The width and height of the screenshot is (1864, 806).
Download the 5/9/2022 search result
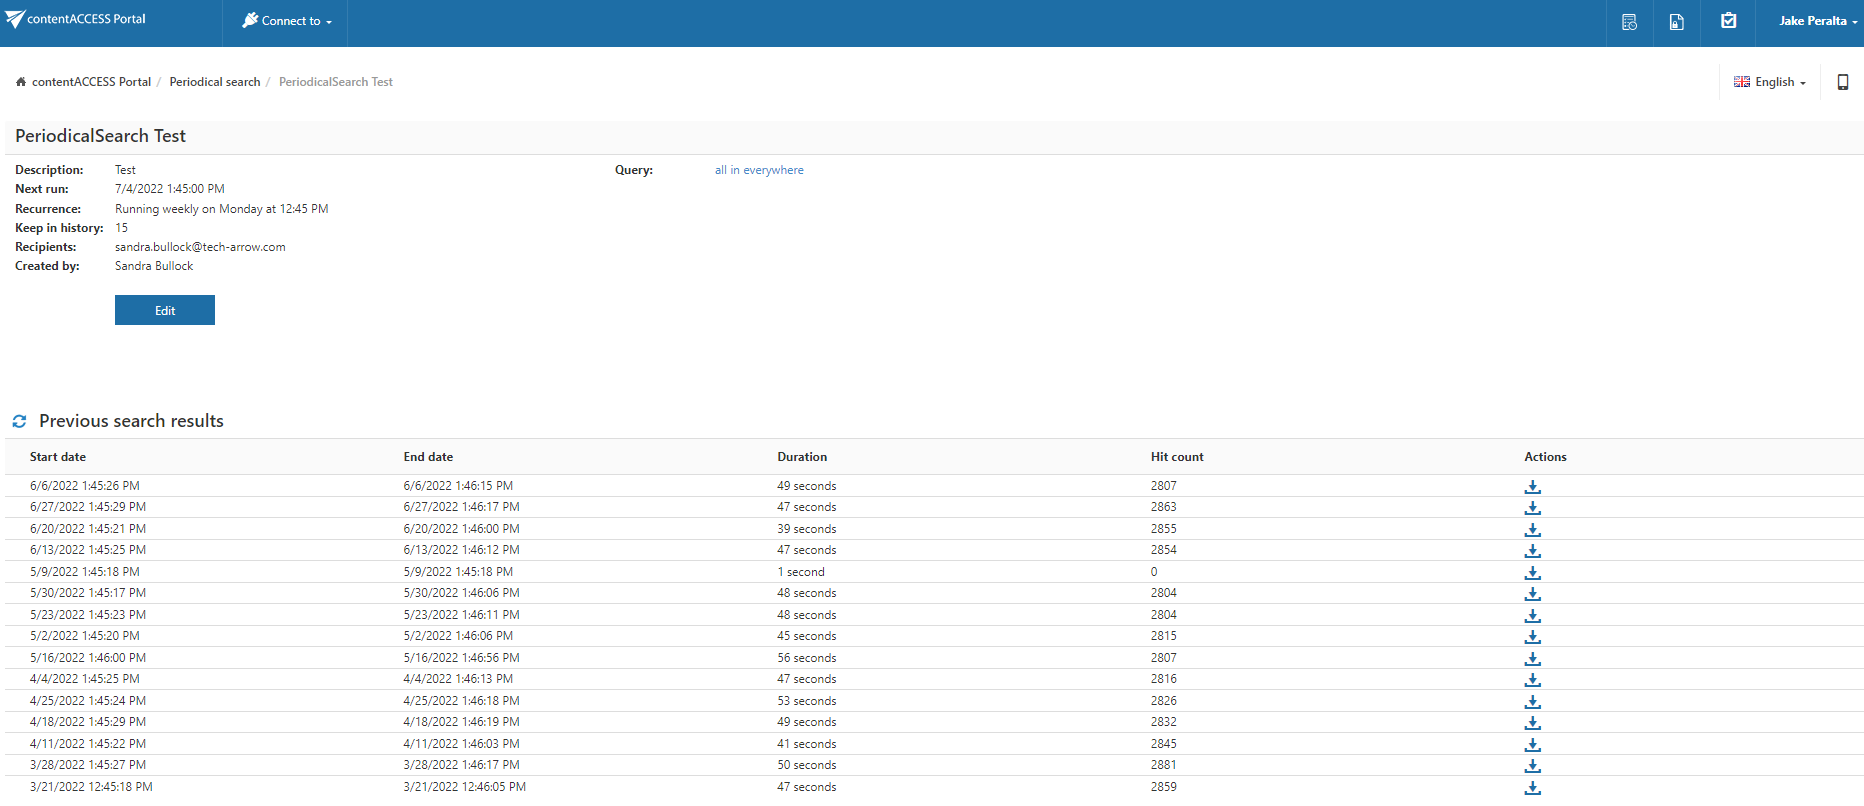(1532, 573)
